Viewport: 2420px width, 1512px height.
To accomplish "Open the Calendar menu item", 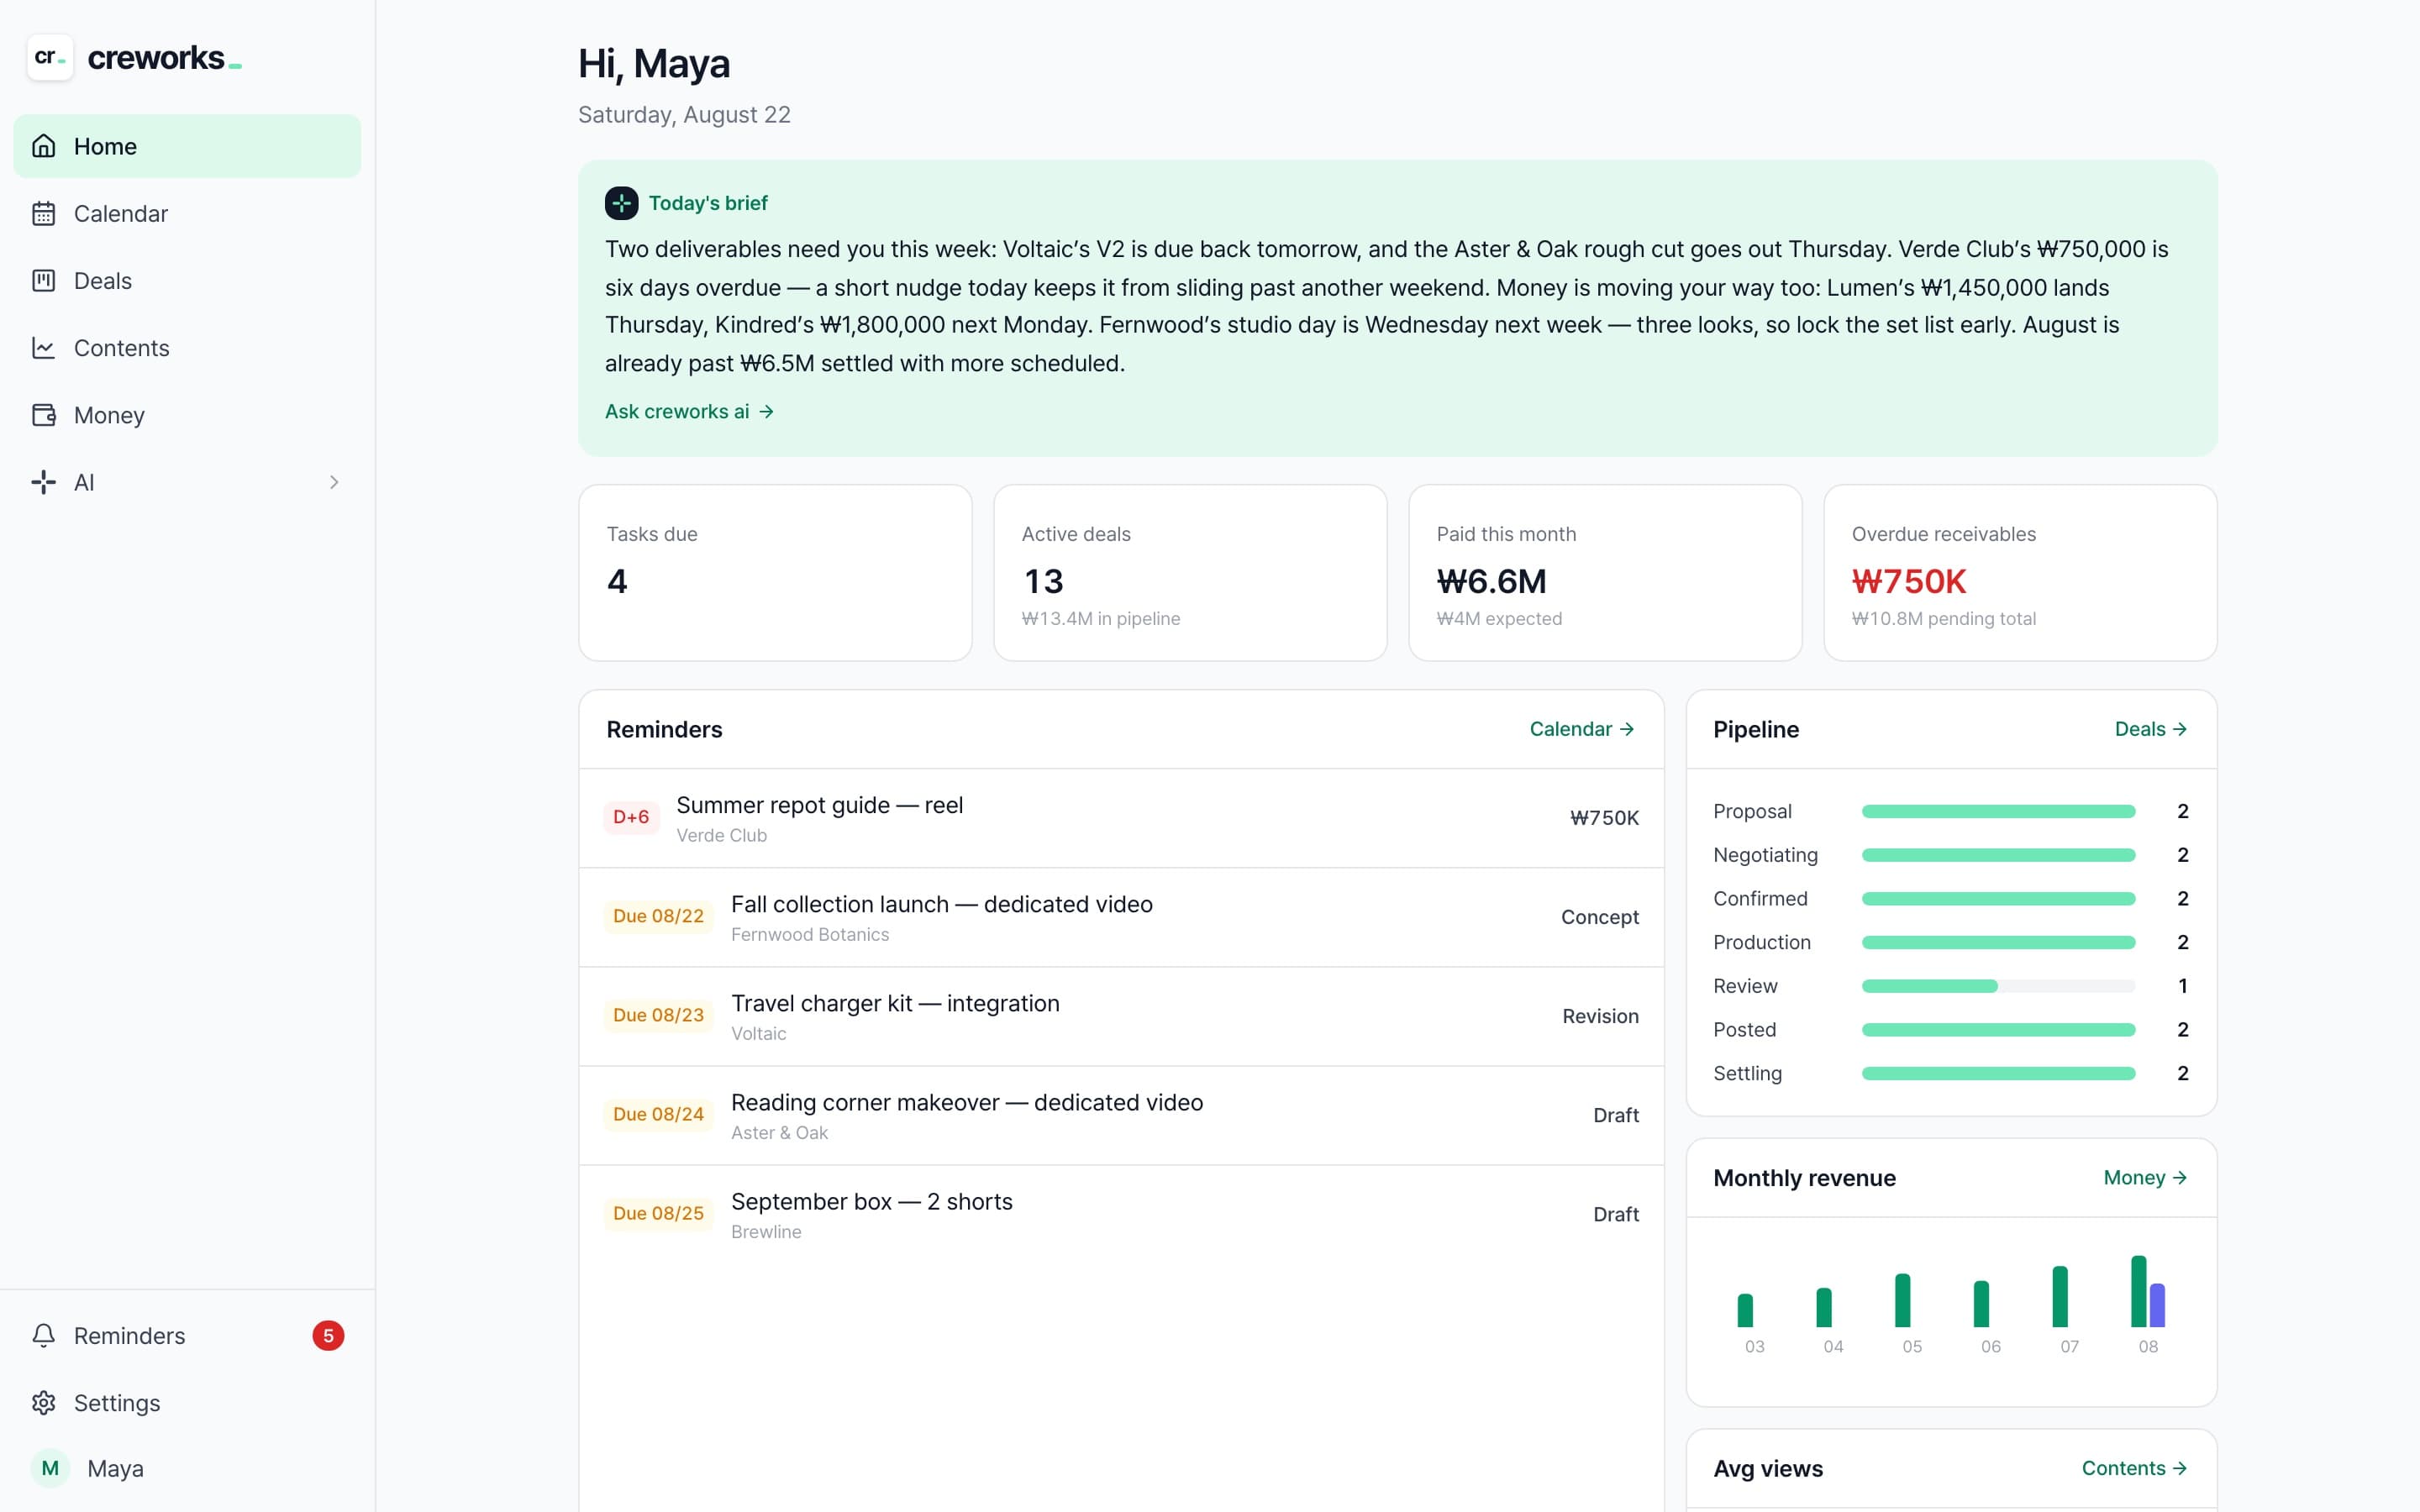I will click(187, 213).
